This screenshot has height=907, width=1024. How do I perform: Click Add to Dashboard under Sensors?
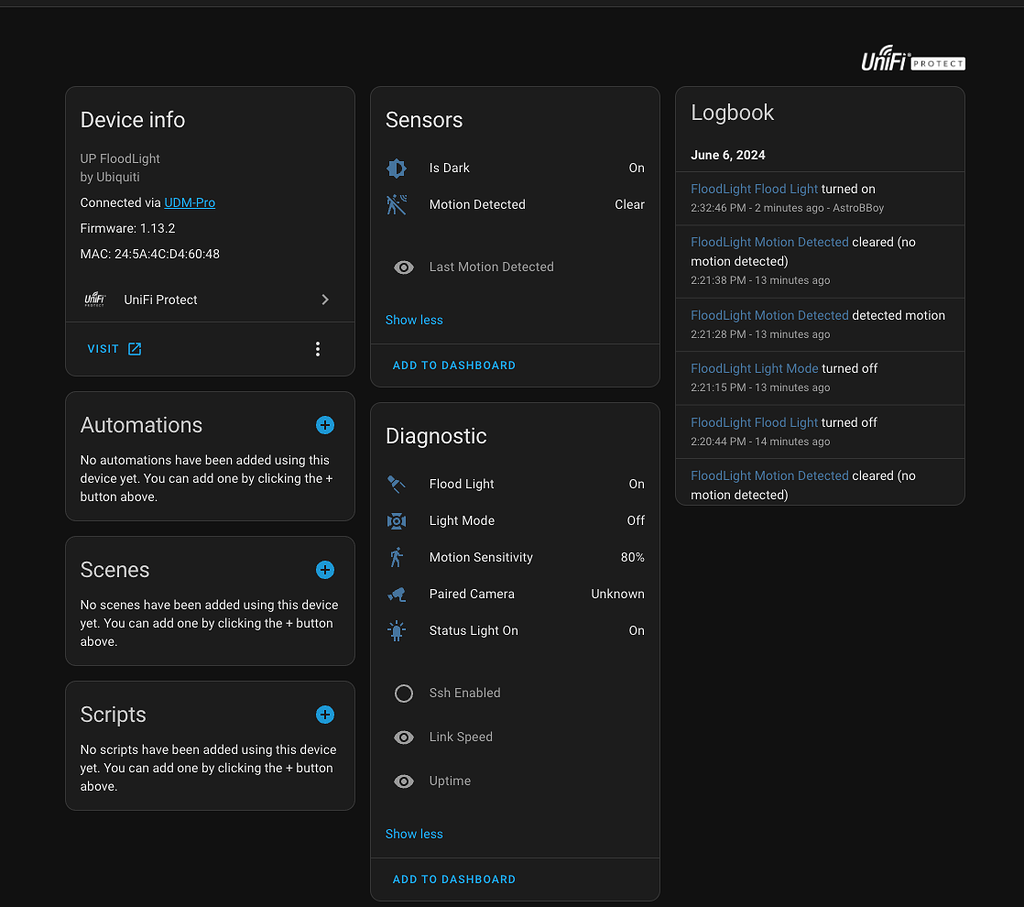tap(454, 366)
